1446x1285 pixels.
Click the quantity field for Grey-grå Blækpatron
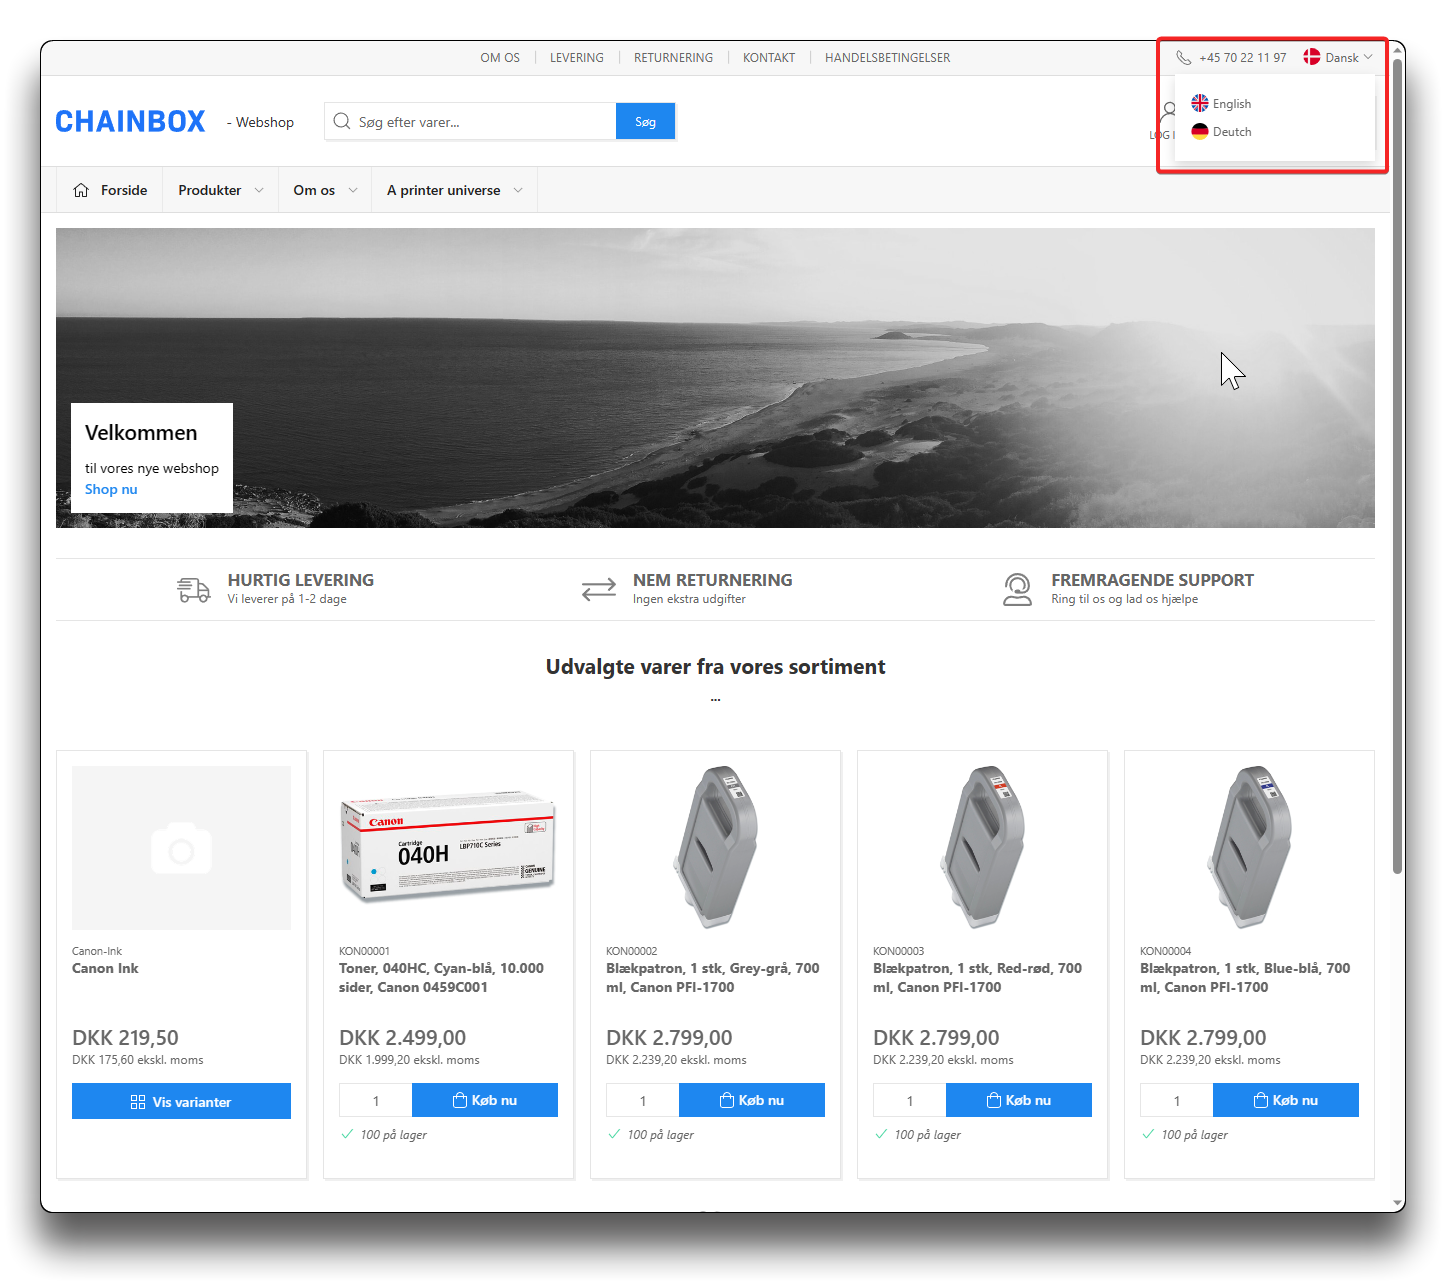click(x=642, y=1100)
